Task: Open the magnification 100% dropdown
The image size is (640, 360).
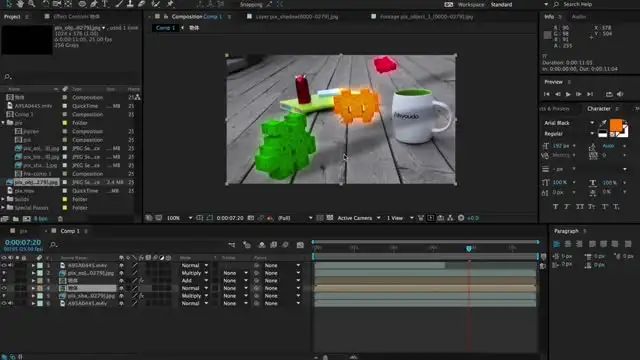Action: click(x=179, y=218)
